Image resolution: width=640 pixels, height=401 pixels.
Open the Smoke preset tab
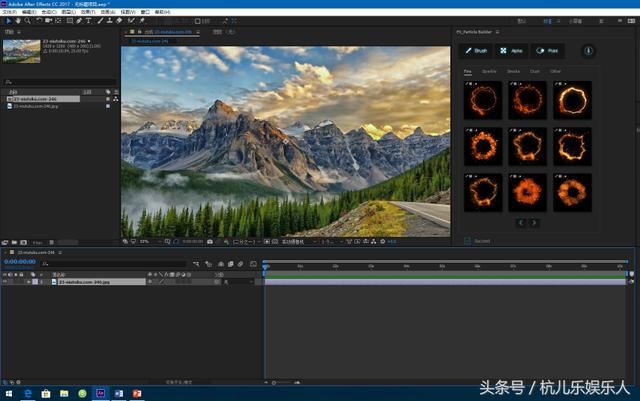[x=513, y=71]
